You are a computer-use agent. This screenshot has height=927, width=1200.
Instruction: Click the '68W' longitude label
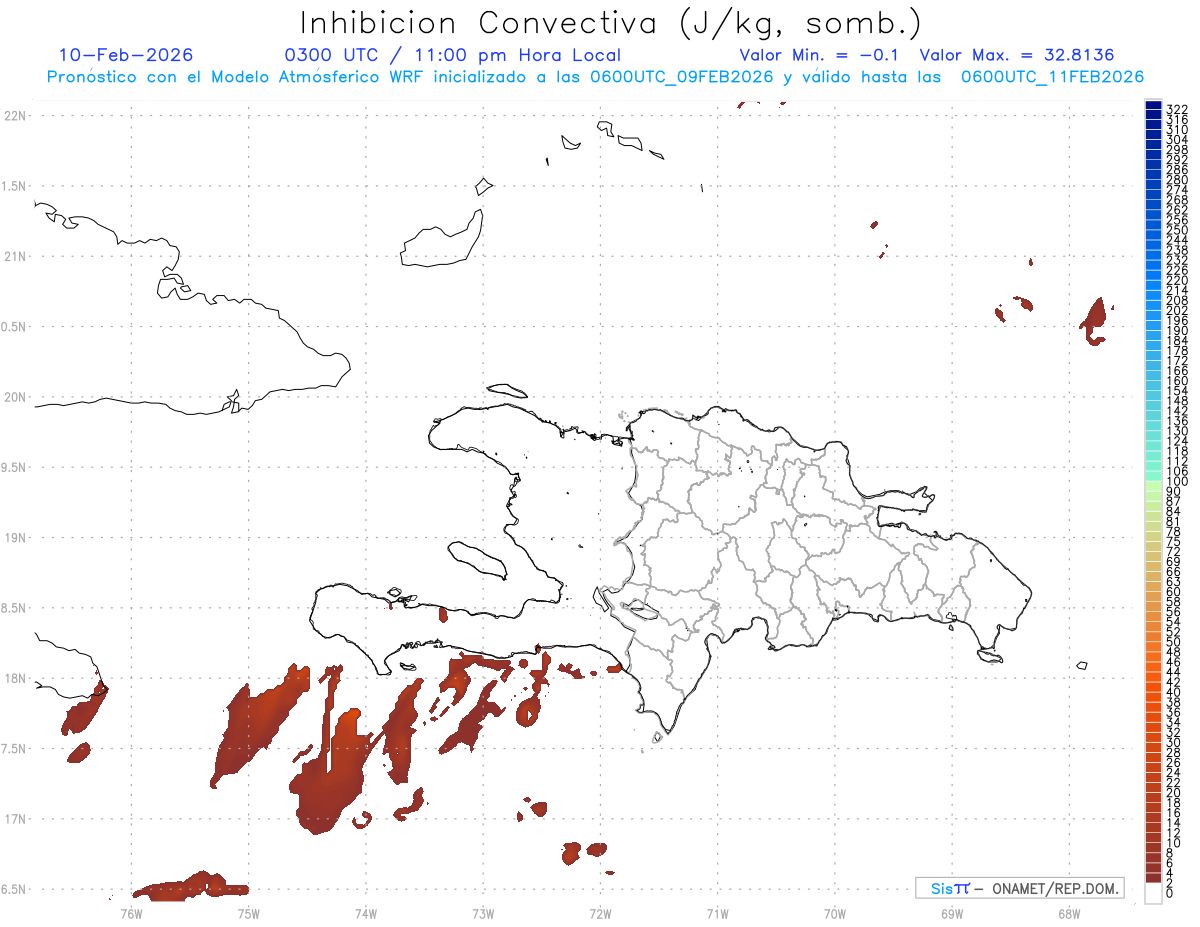click(1069, 913)
